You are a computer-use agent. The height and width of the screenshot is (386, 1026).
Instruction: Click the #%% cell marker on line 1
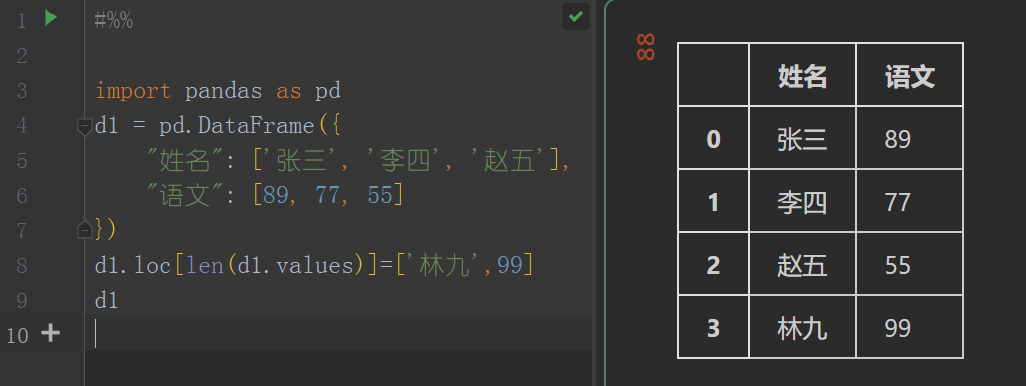(x=114, y=21)
